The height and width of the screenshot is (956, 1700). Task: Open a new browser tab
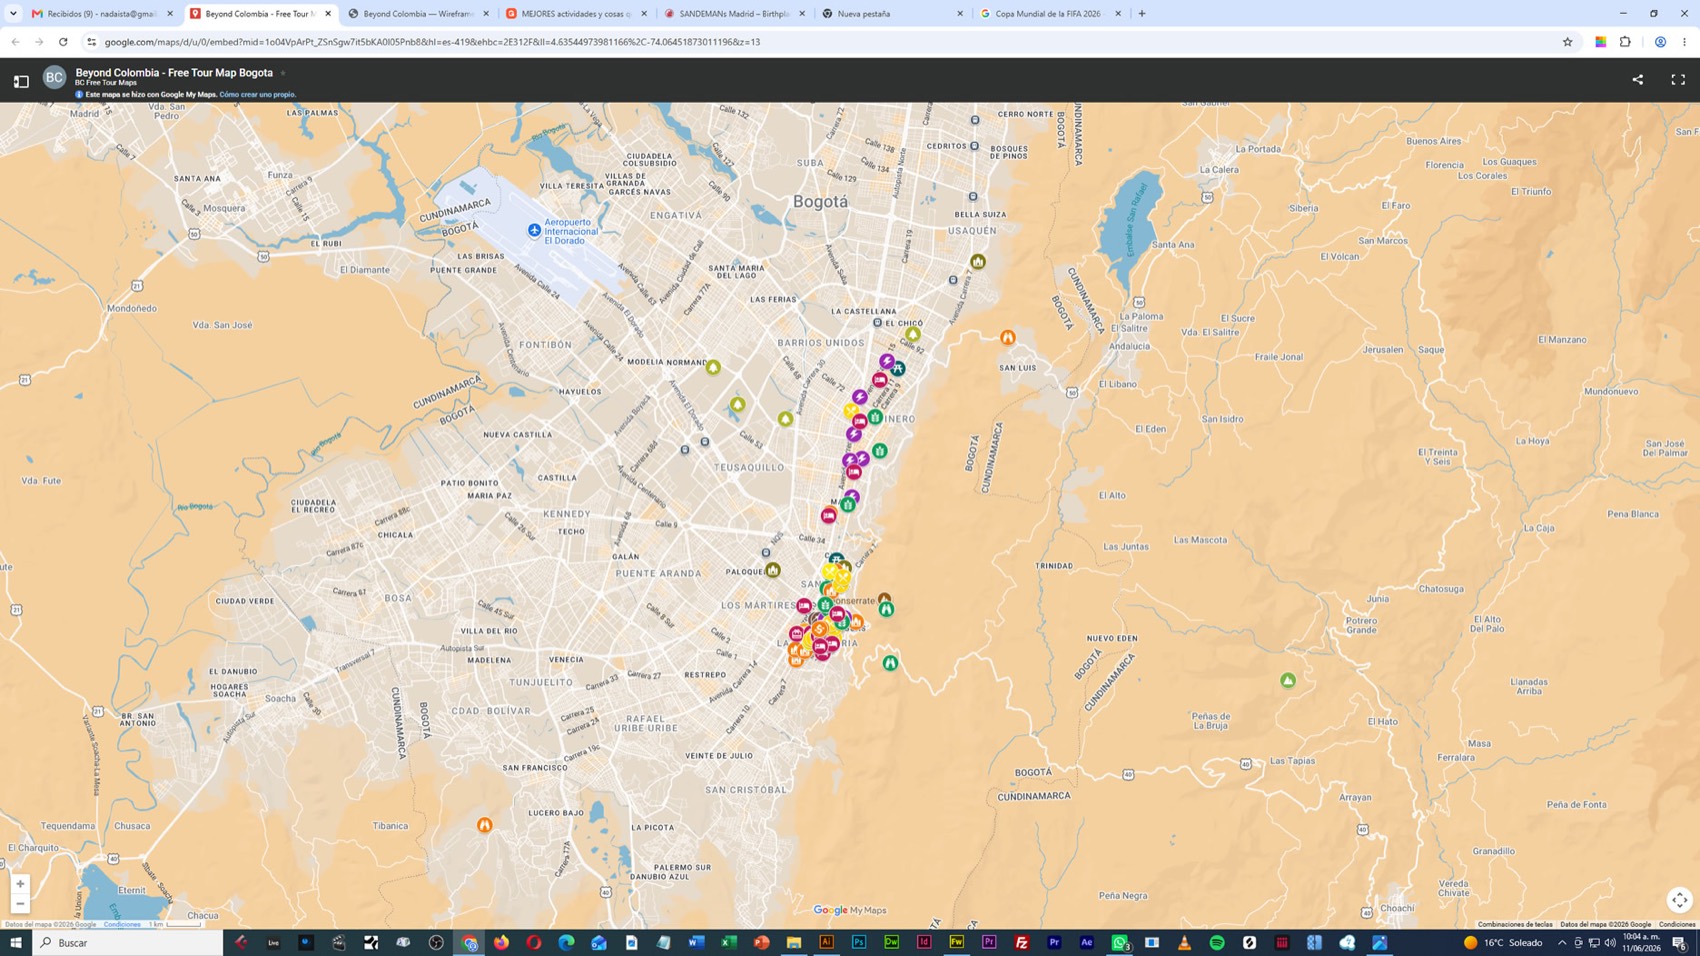click(x=1142, y=14)
